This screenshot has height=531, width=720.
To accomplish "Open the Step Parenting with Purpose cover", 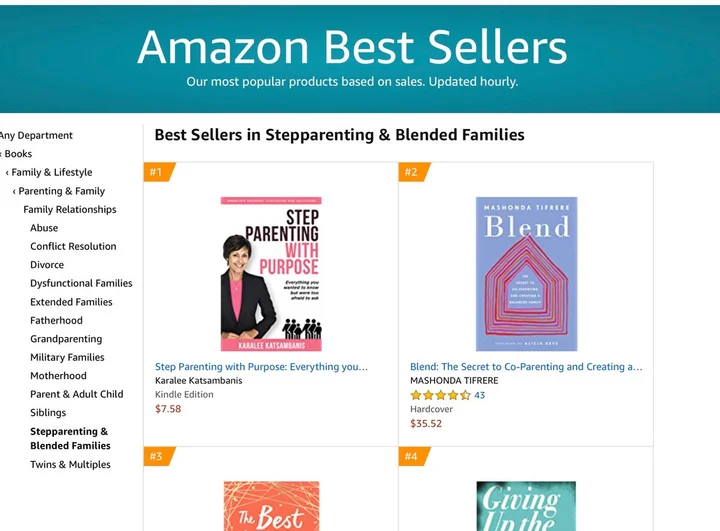I will pyautogui.click(x=271, y=274).
